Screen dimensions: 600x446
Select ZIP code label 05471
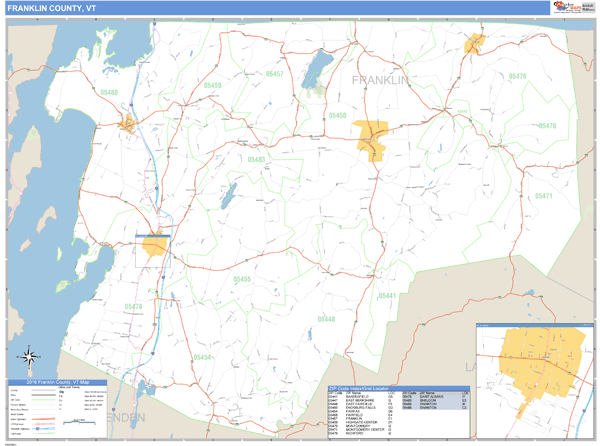click(543, 196)
